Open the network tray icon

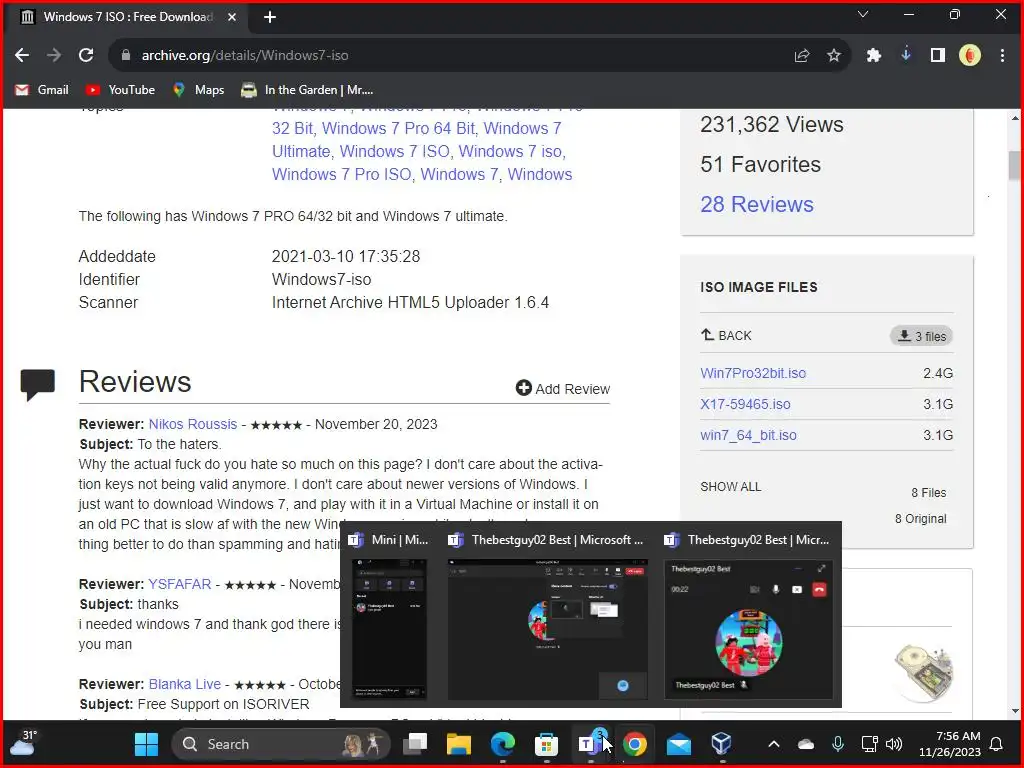869,744
